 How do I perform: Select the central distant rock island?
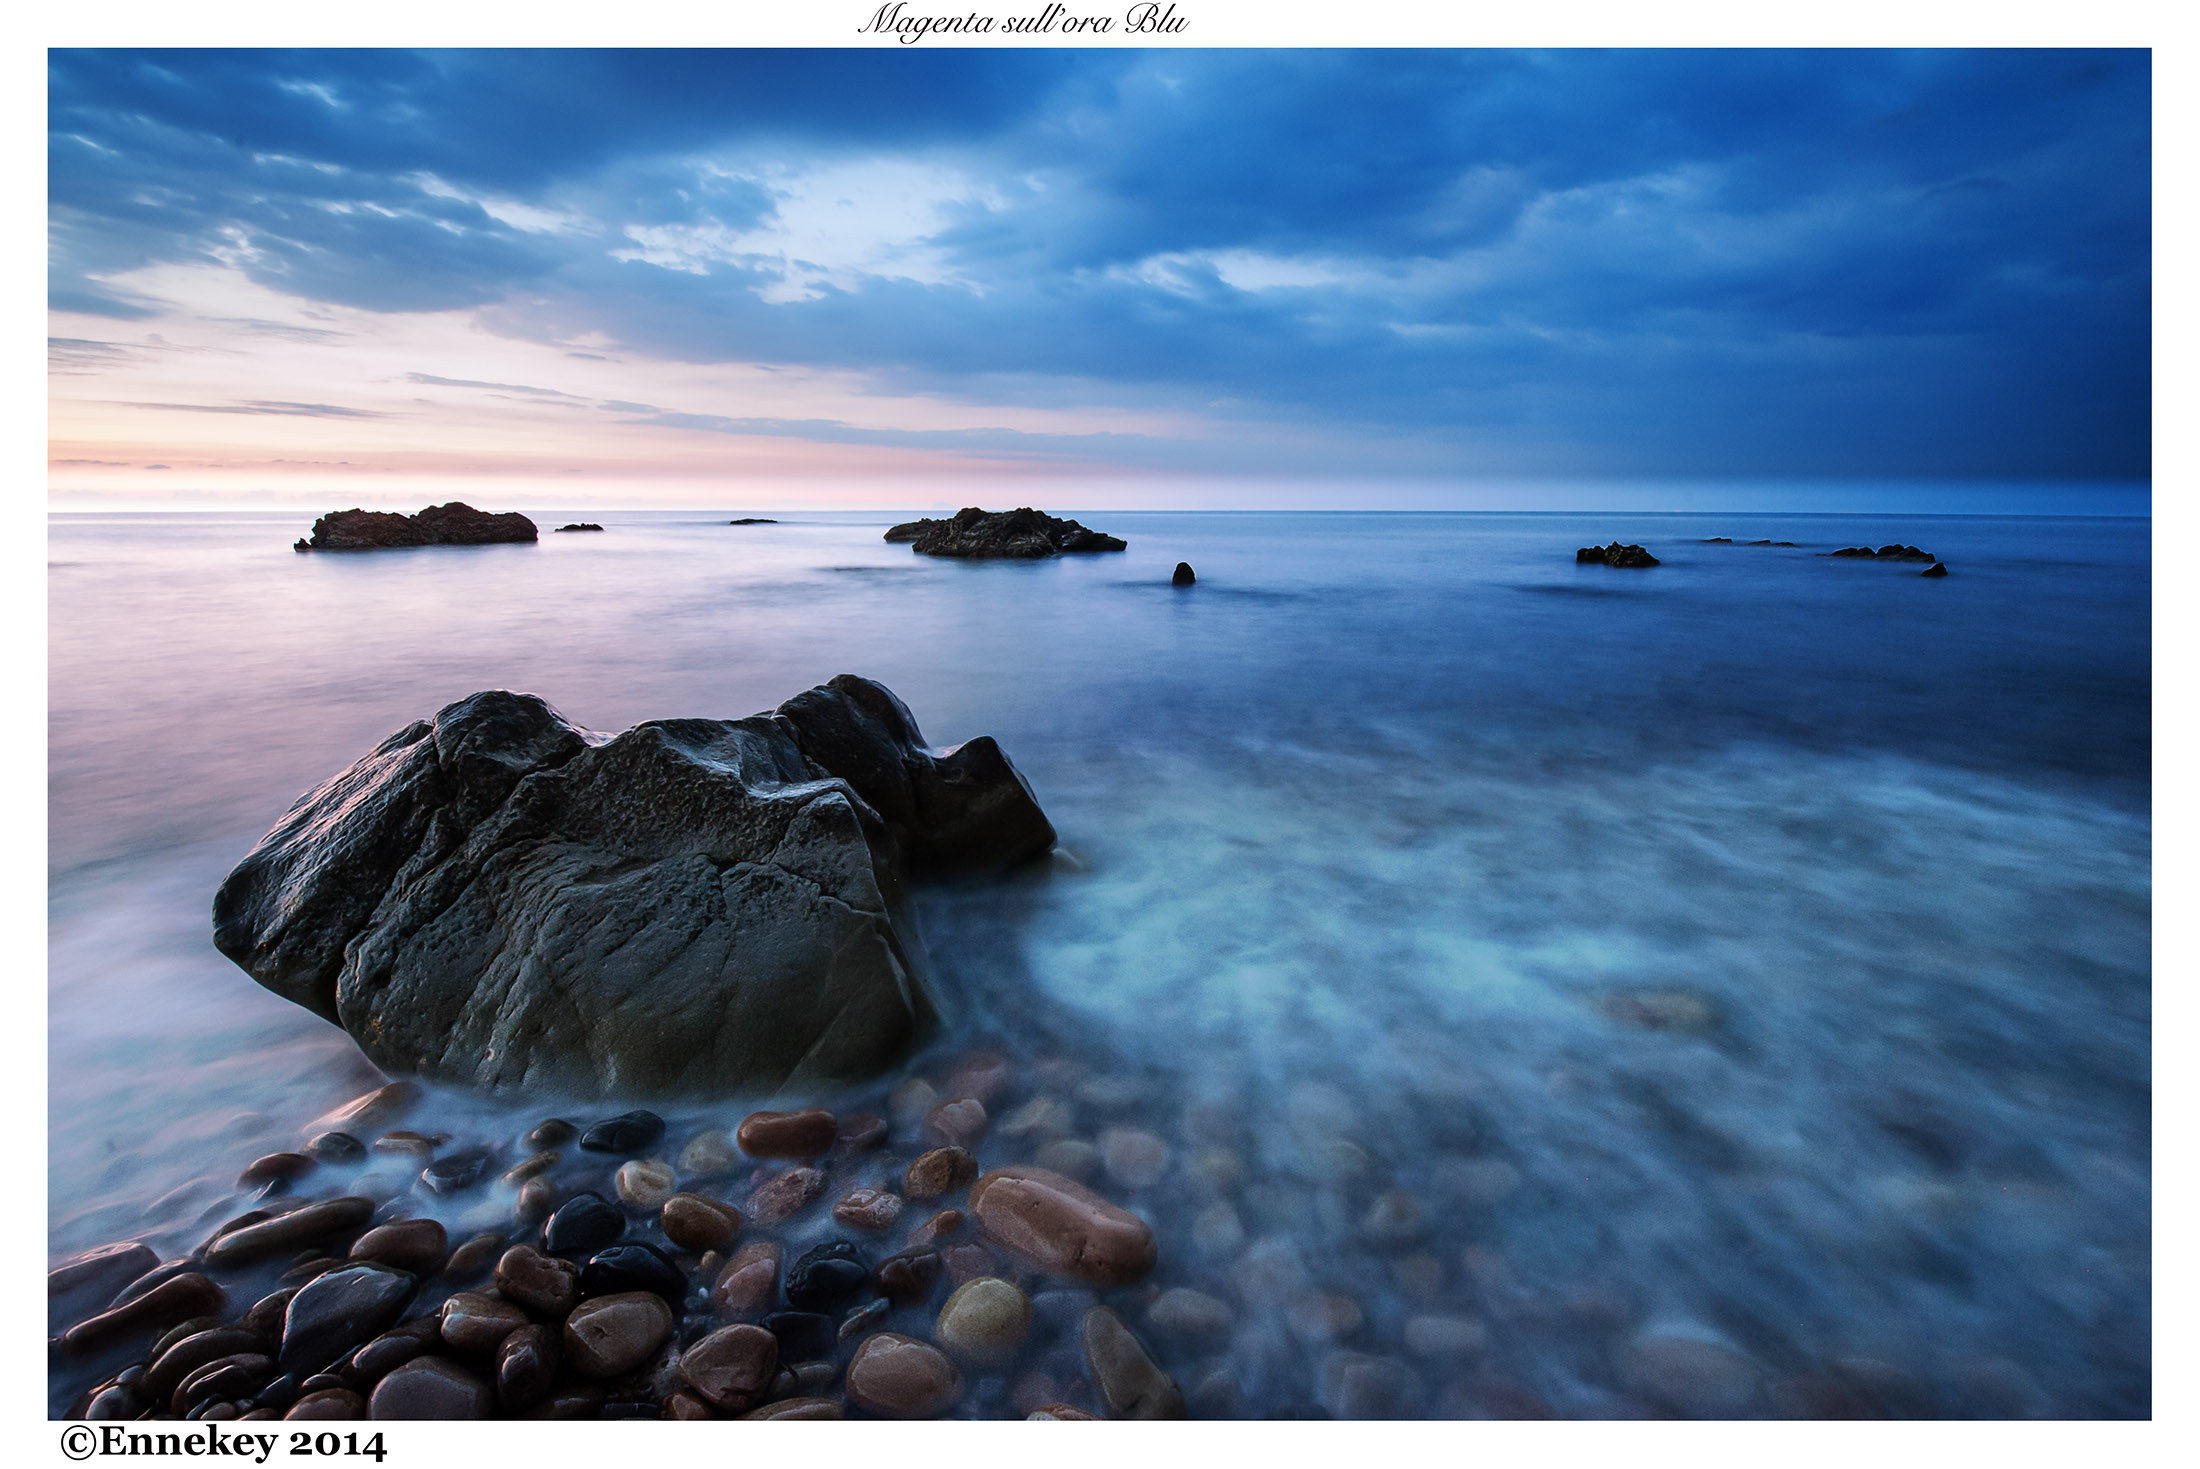[1005, 534]
